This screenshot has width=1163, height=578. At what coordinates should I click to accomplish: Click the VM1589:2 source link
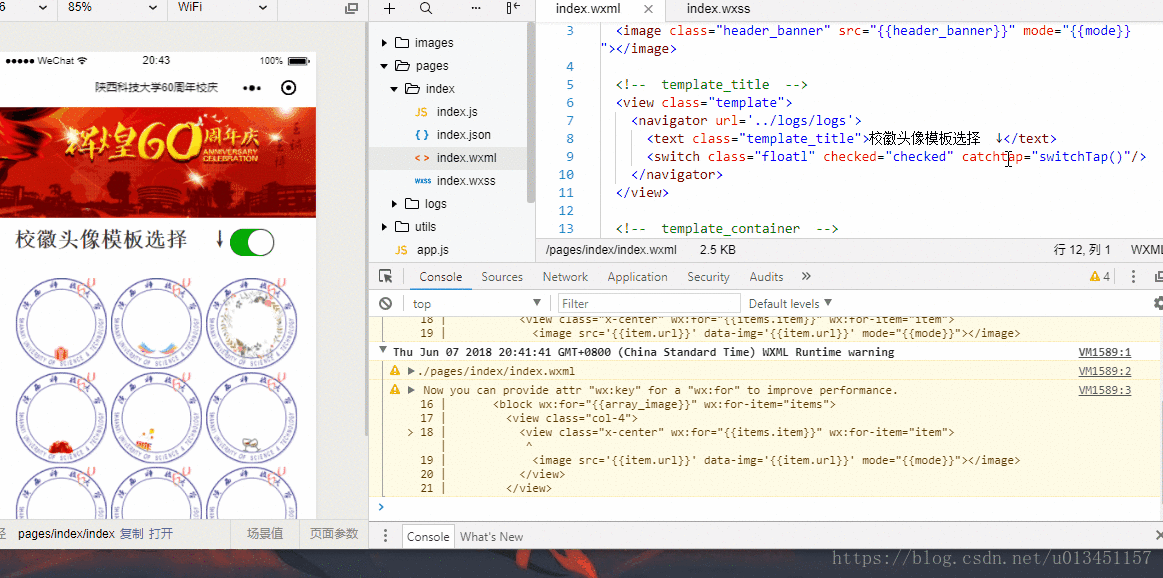click(x=1104, y=371)
